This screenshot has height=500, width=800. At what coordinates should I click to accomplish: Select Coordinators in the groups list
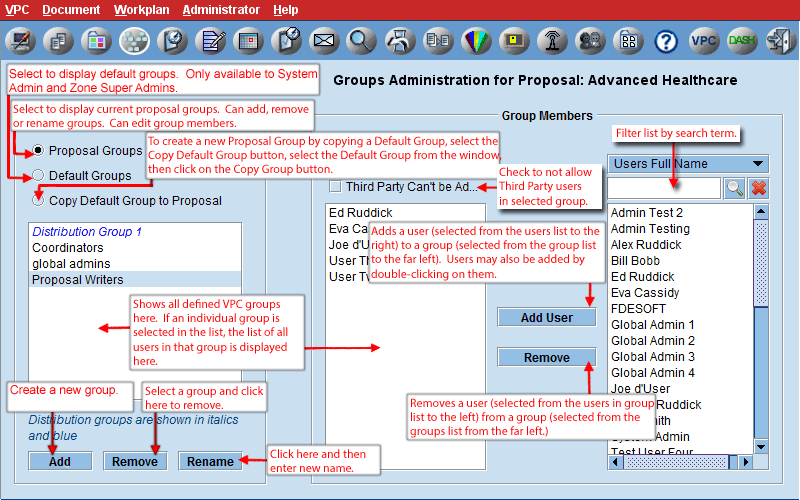click(x=135, y=247)
